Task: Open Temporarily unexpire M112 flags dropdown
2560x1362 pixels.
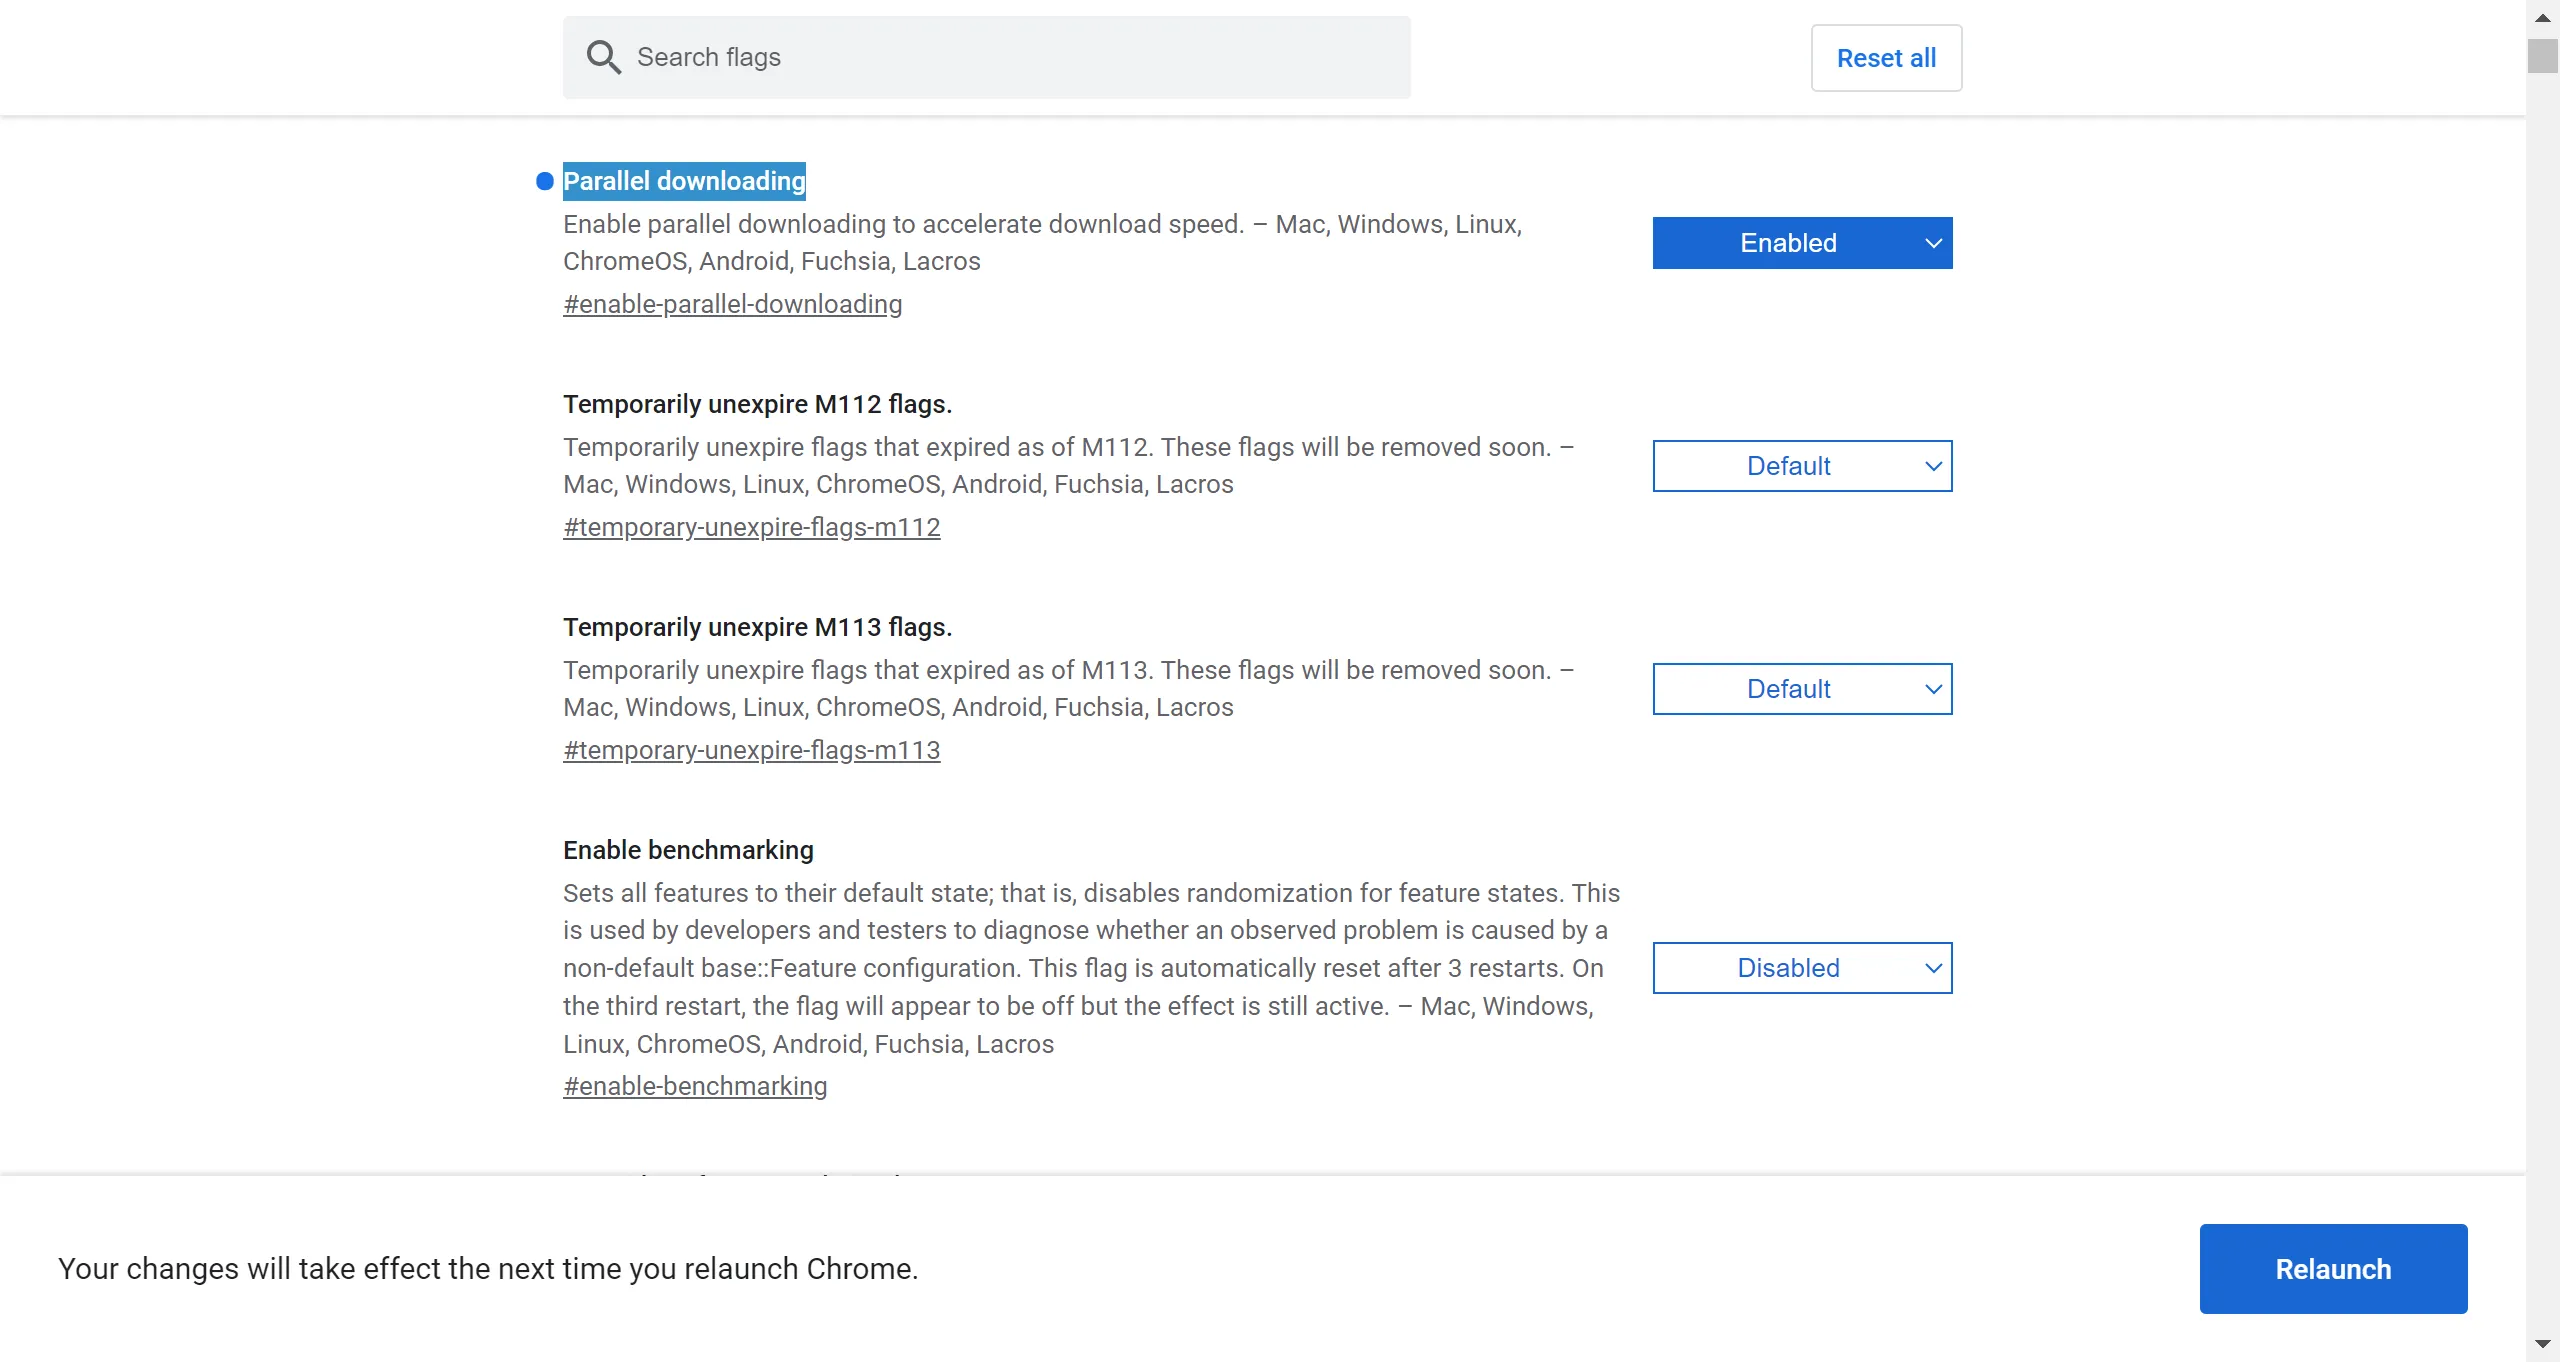Action: [1788, 466]
